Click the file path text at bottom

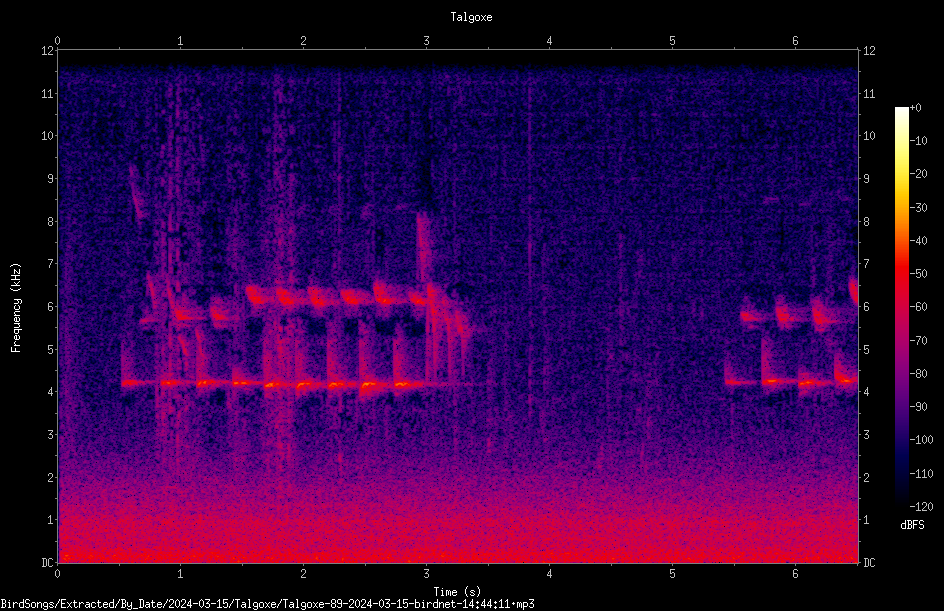point(267,604)
